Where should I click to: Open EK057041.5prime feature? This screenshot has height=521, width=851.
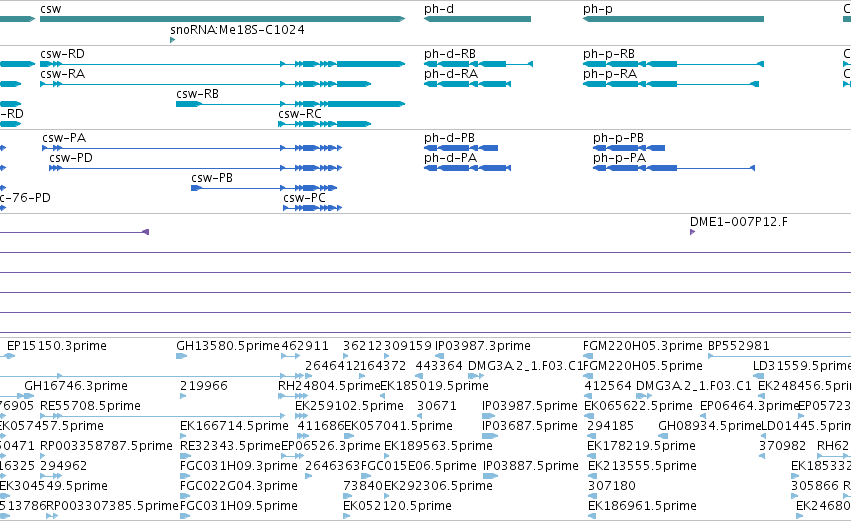pos(398,426)
